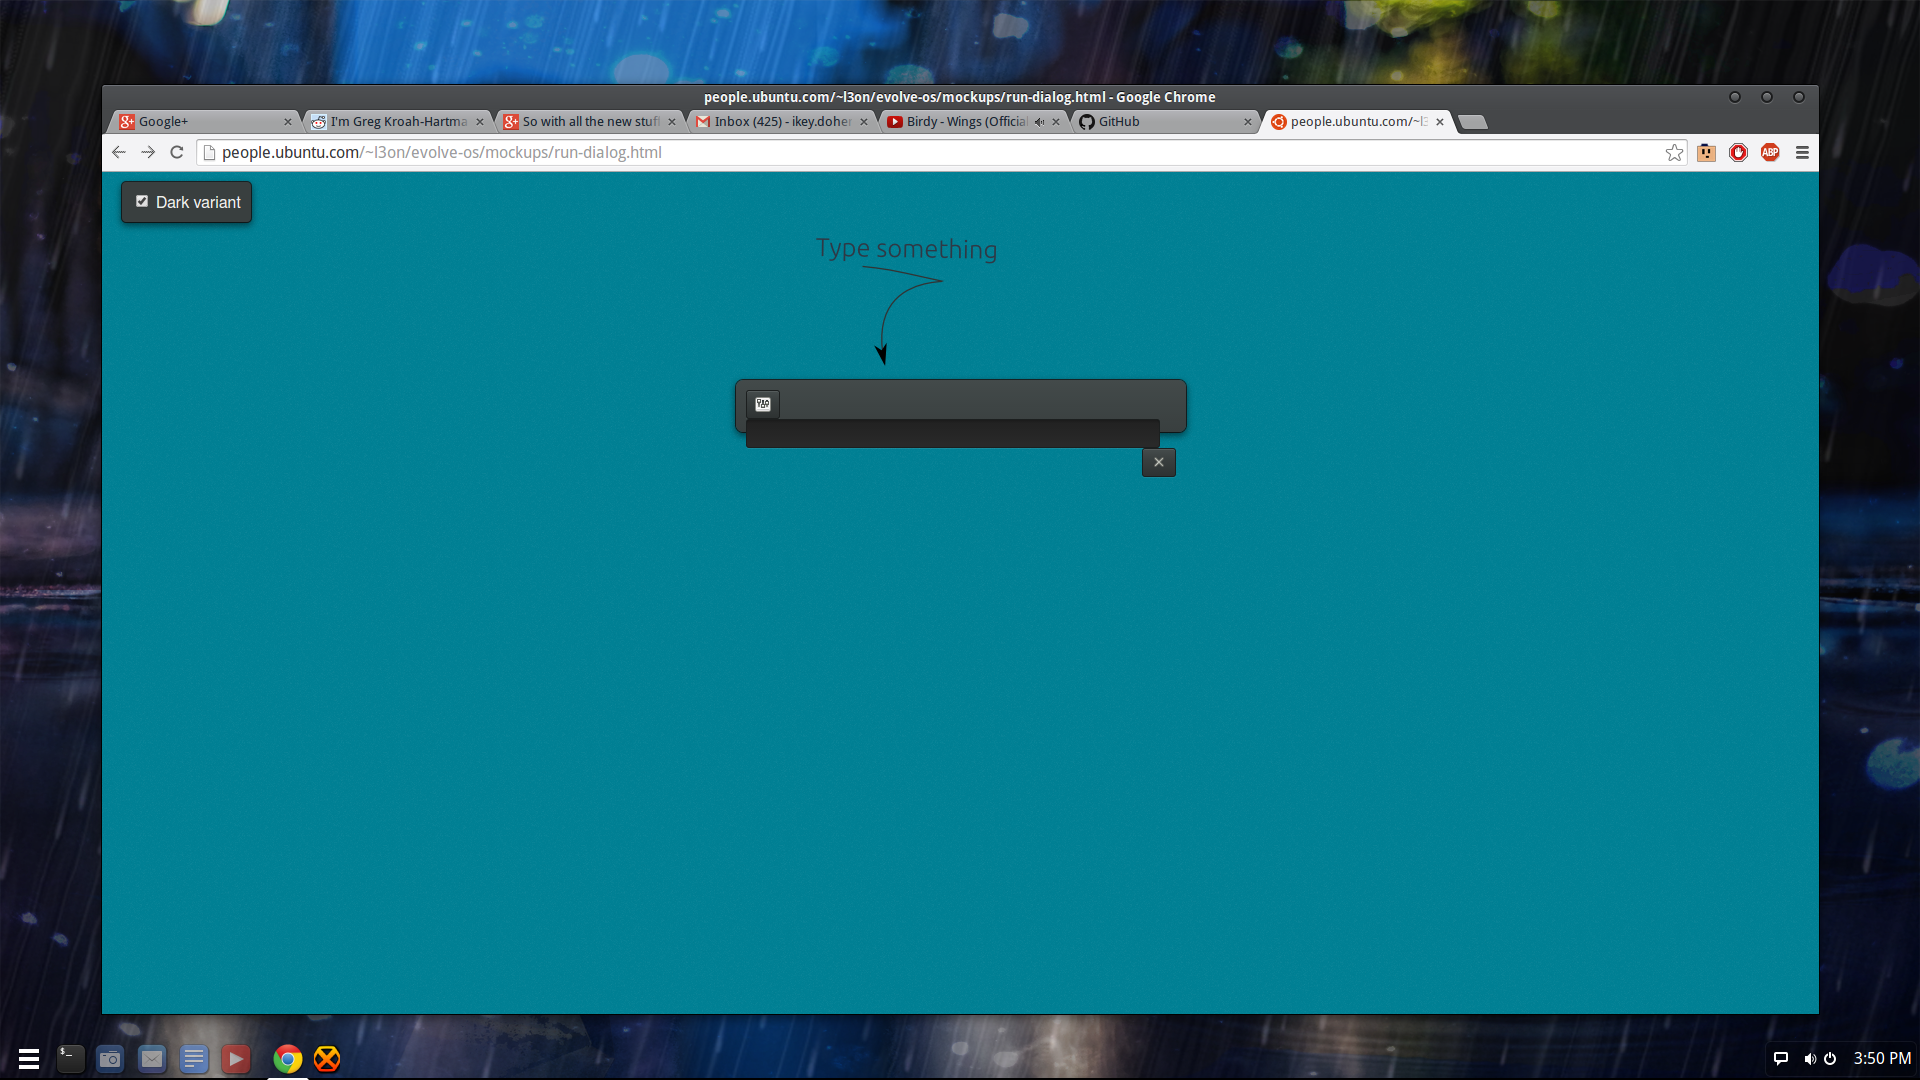The width and height of the screenshot is (1920, 1080).
Task: Close the run dialog with its X button
Action: [x=1159, y=462]
